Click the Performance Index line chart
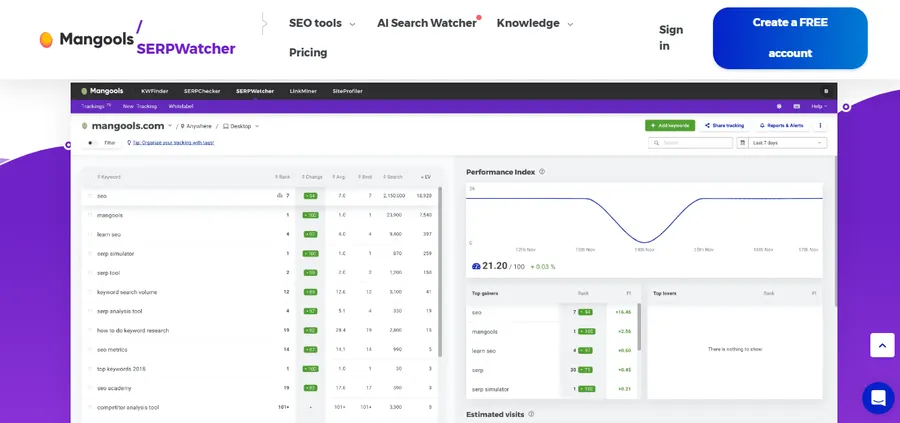This screenshot has width=900, height=423. coord(644,220)
